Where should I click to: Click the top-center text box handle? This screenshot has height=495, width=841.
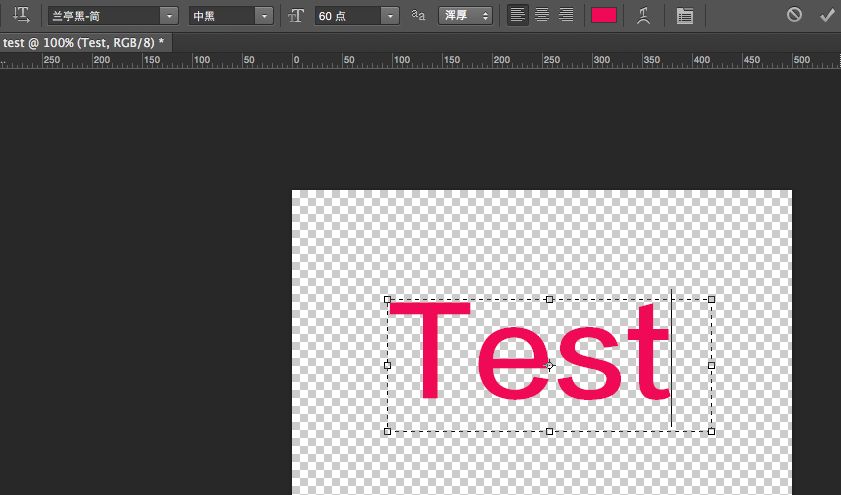[x=549, y=299]
